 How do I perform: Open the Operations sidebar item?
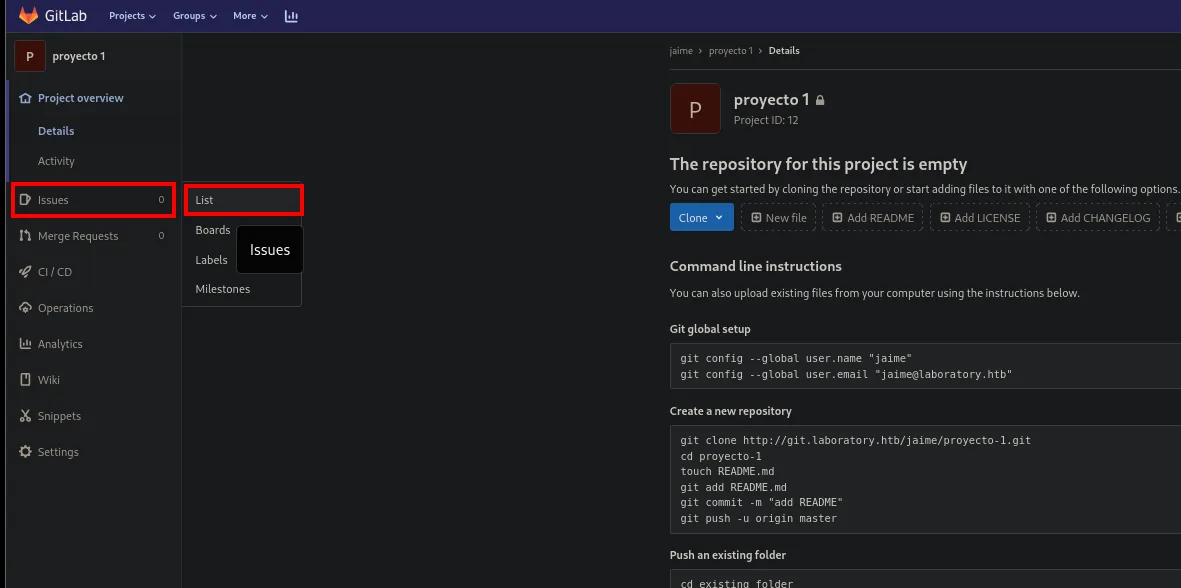pos(93,308)
